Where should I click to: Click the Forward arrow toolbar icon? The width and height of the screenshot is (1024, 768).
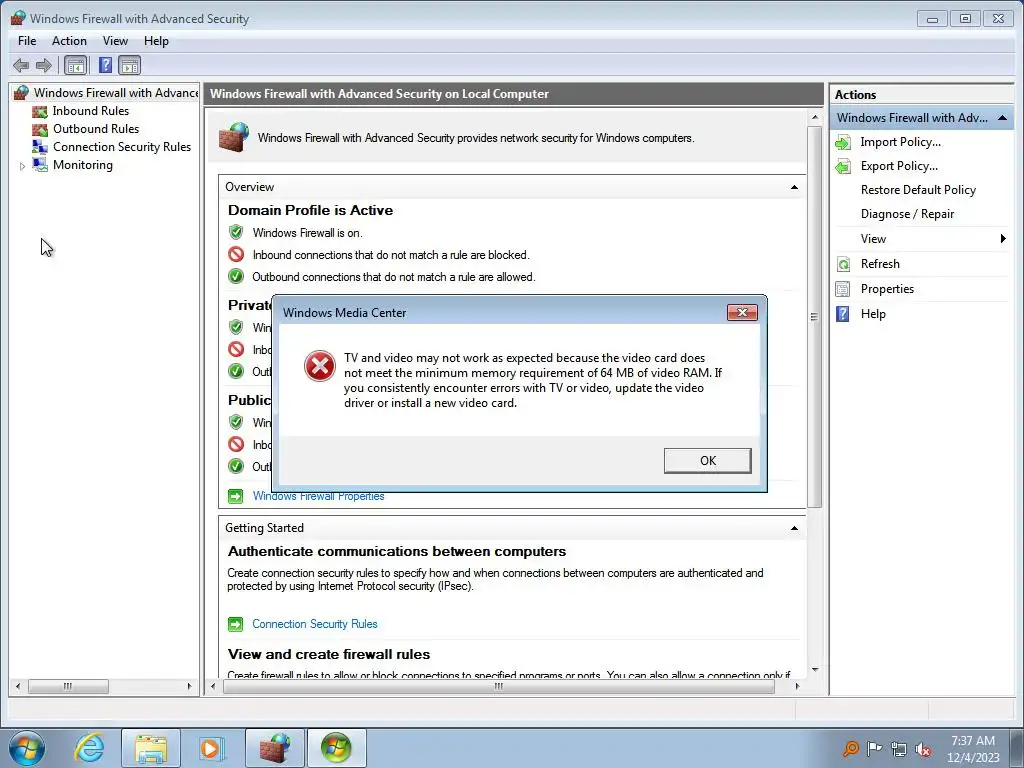(x=44, y=65)
